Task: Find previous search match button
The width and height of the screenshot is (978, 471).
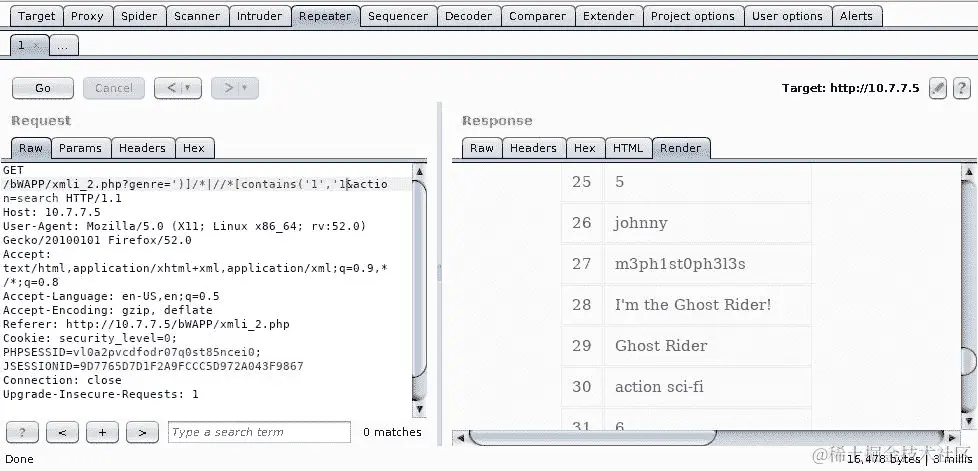Action: click(62, 432)
